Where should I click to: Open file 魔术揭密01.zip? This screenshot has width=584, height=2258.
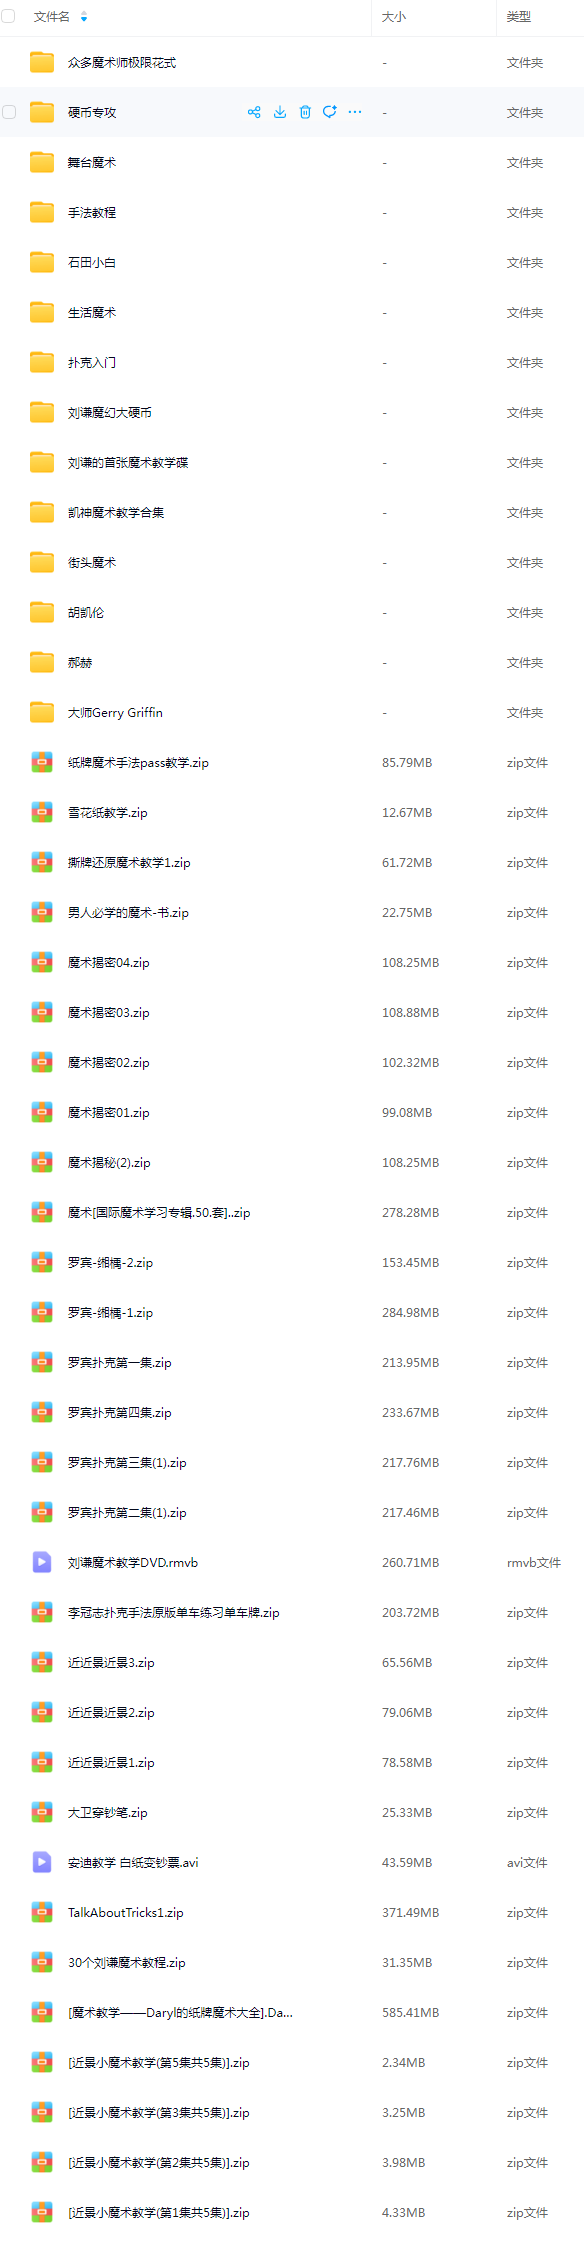coord(109,1113)
